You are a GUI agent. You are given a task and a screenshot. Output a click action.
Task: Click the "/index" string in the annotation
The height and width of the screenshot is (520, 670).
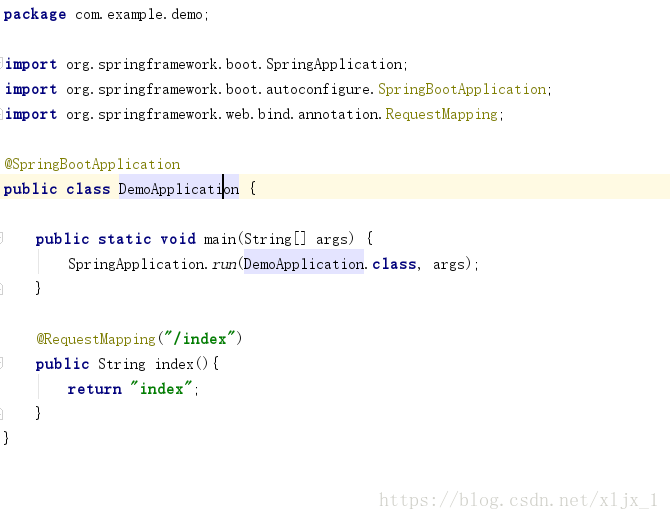(x=199, y=339)
